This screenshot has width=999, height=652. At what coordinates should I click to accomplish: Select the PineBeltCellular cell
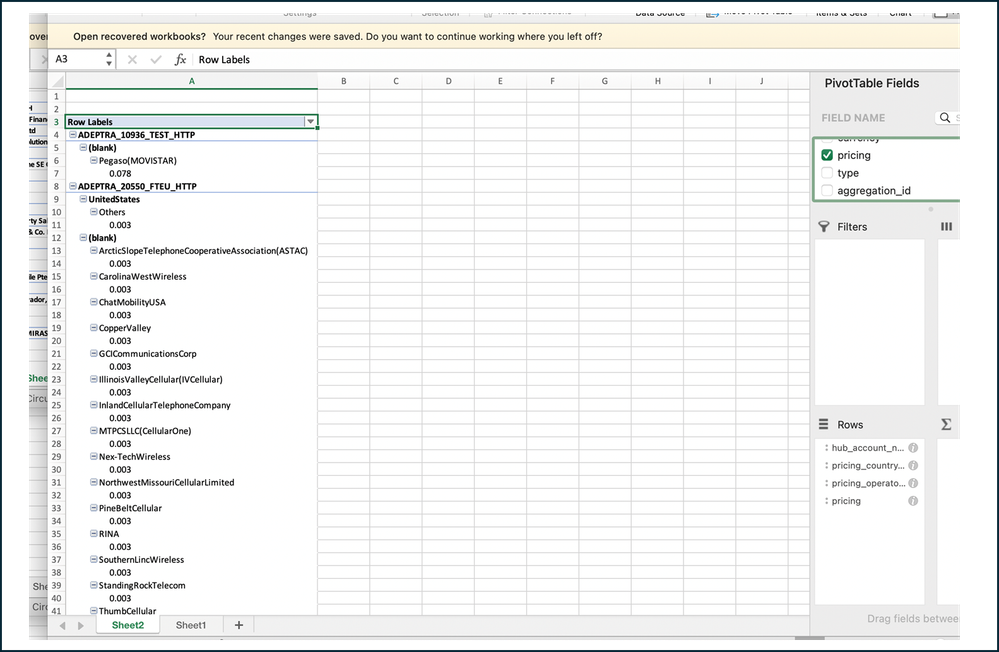point(191,508)
